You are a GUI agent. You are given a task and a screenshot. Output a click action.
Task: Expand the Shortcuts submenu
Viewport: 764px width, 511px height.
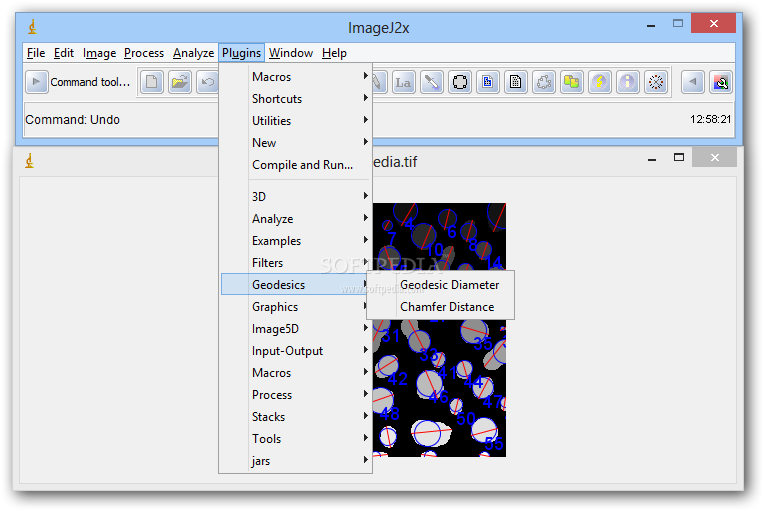(296, 99)
